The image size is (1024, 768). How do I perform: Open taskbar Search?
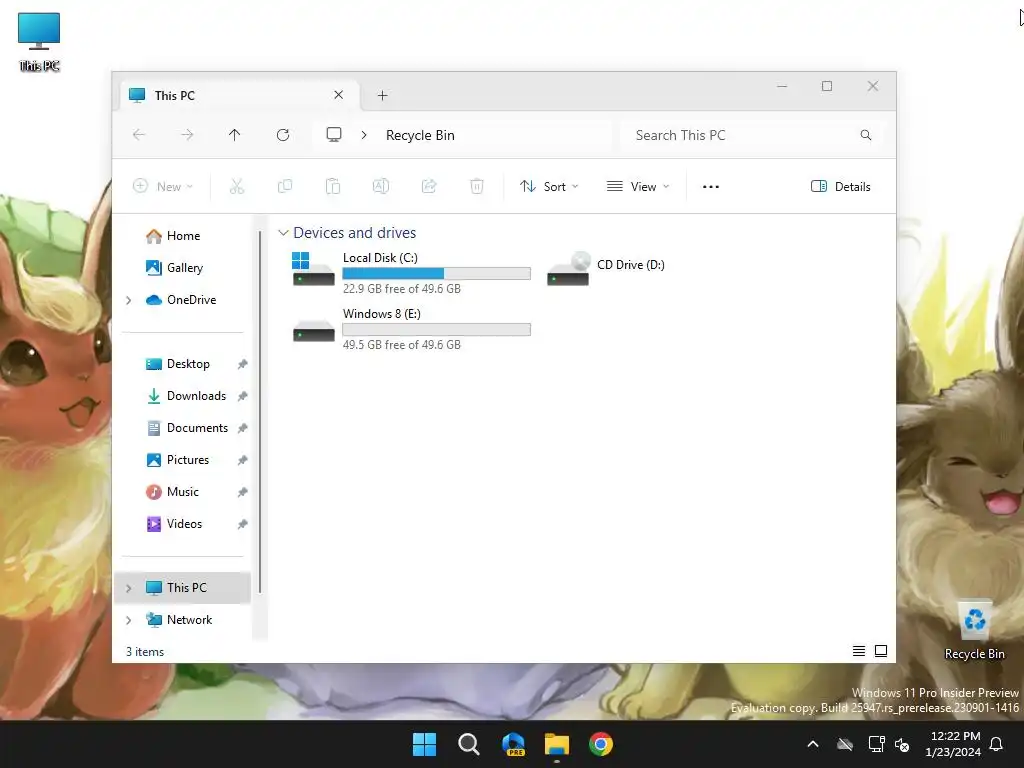coord(469,744)
